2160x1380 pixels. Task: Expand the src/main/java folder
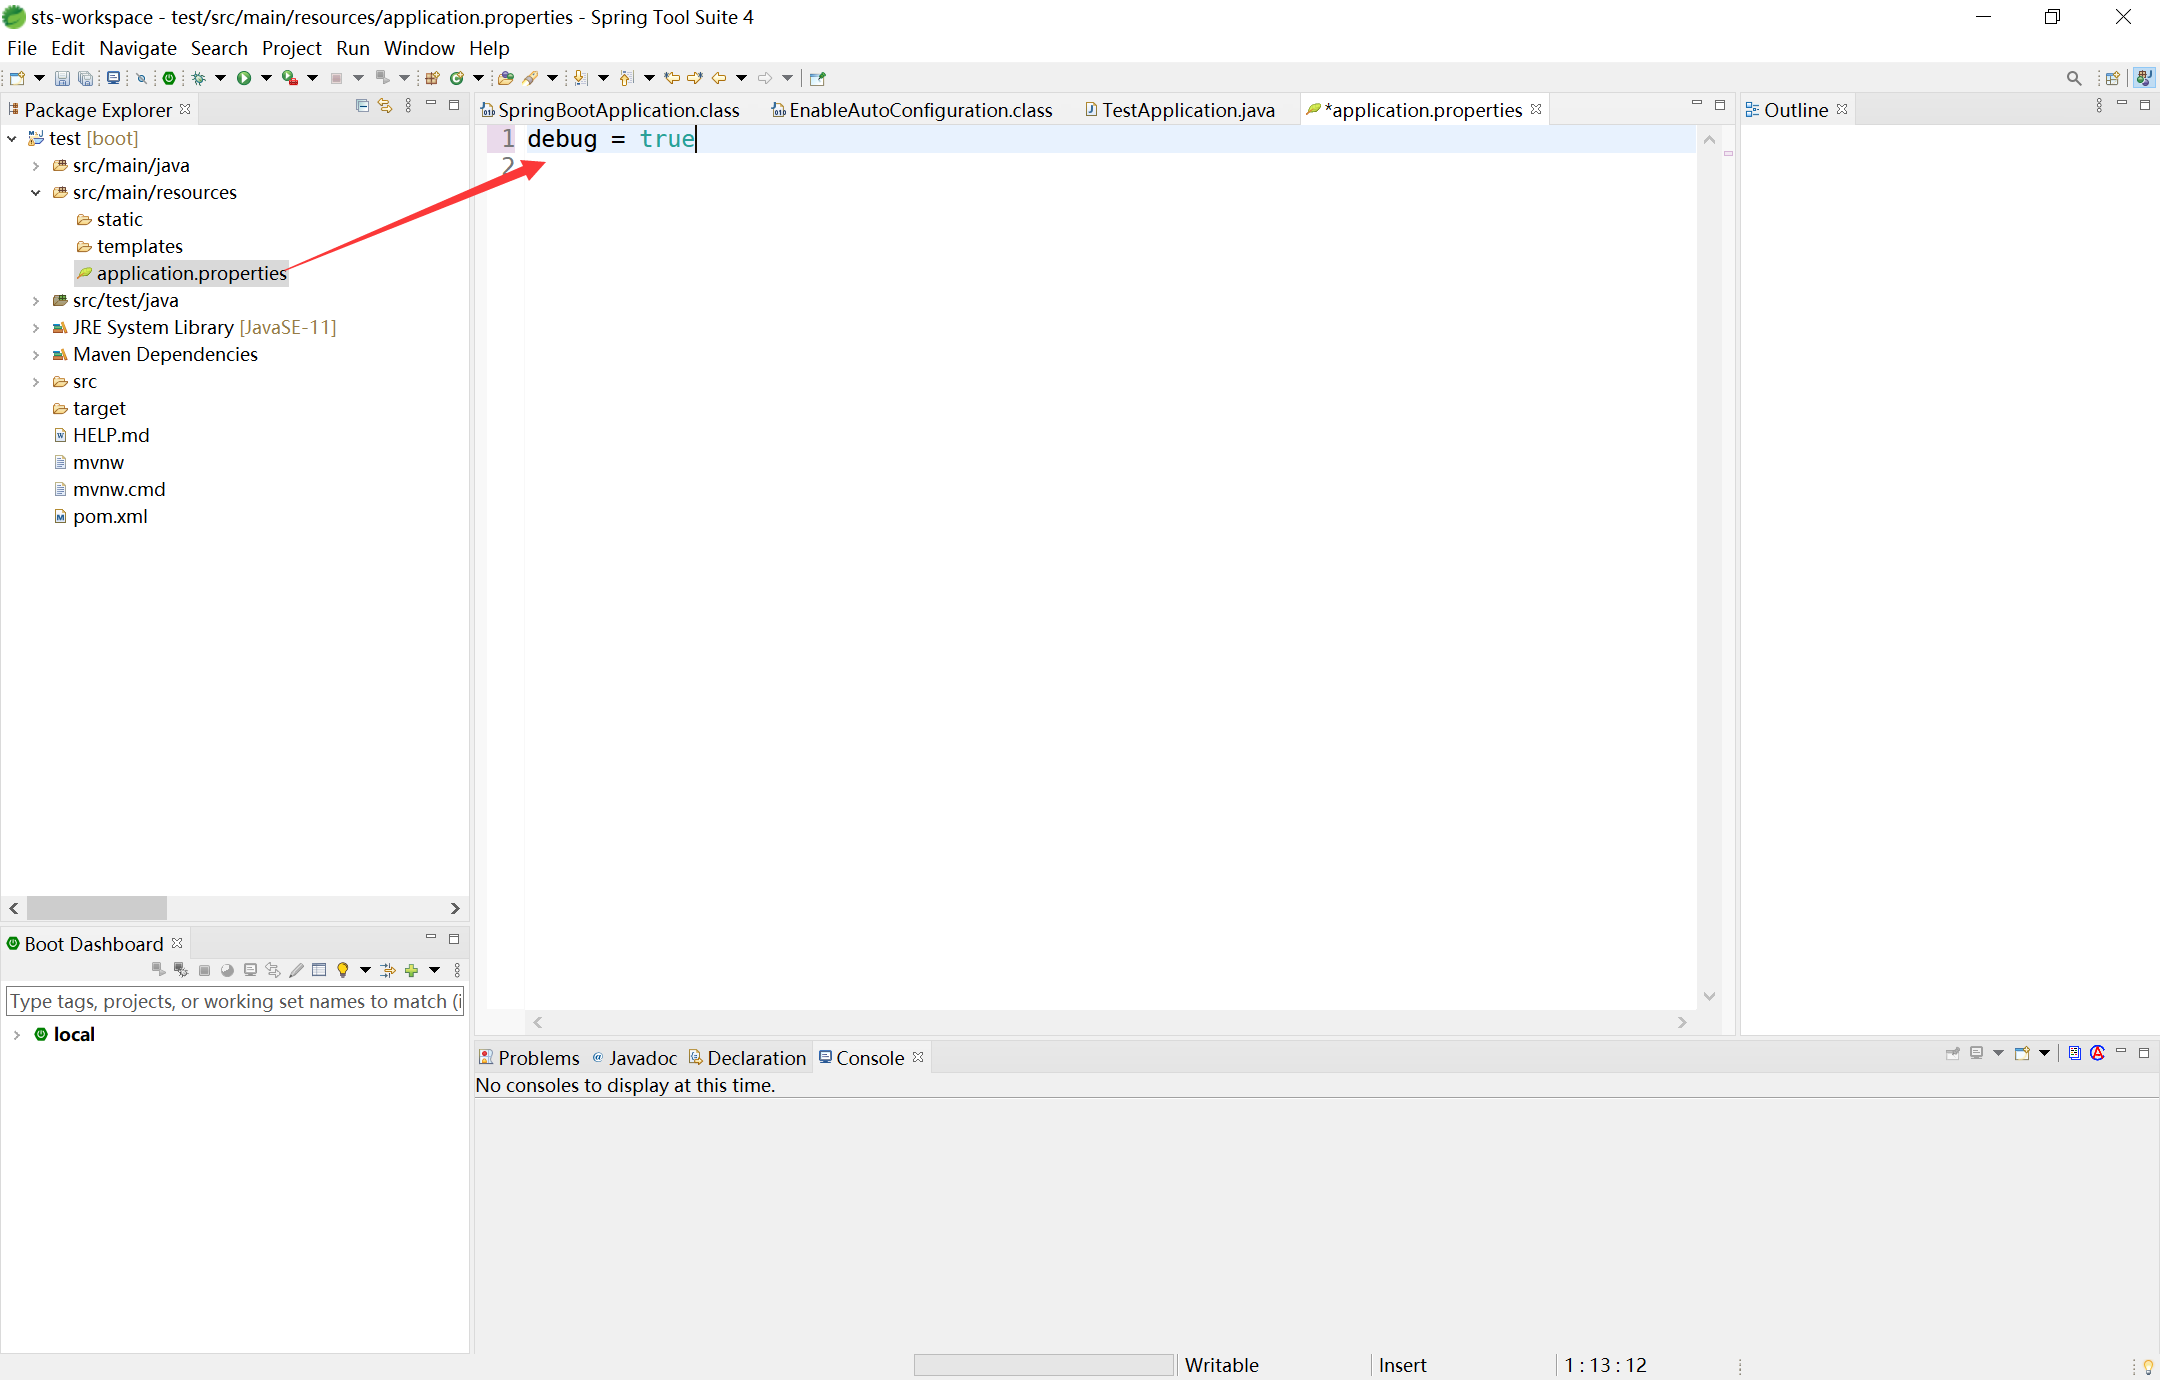[36, 166]
